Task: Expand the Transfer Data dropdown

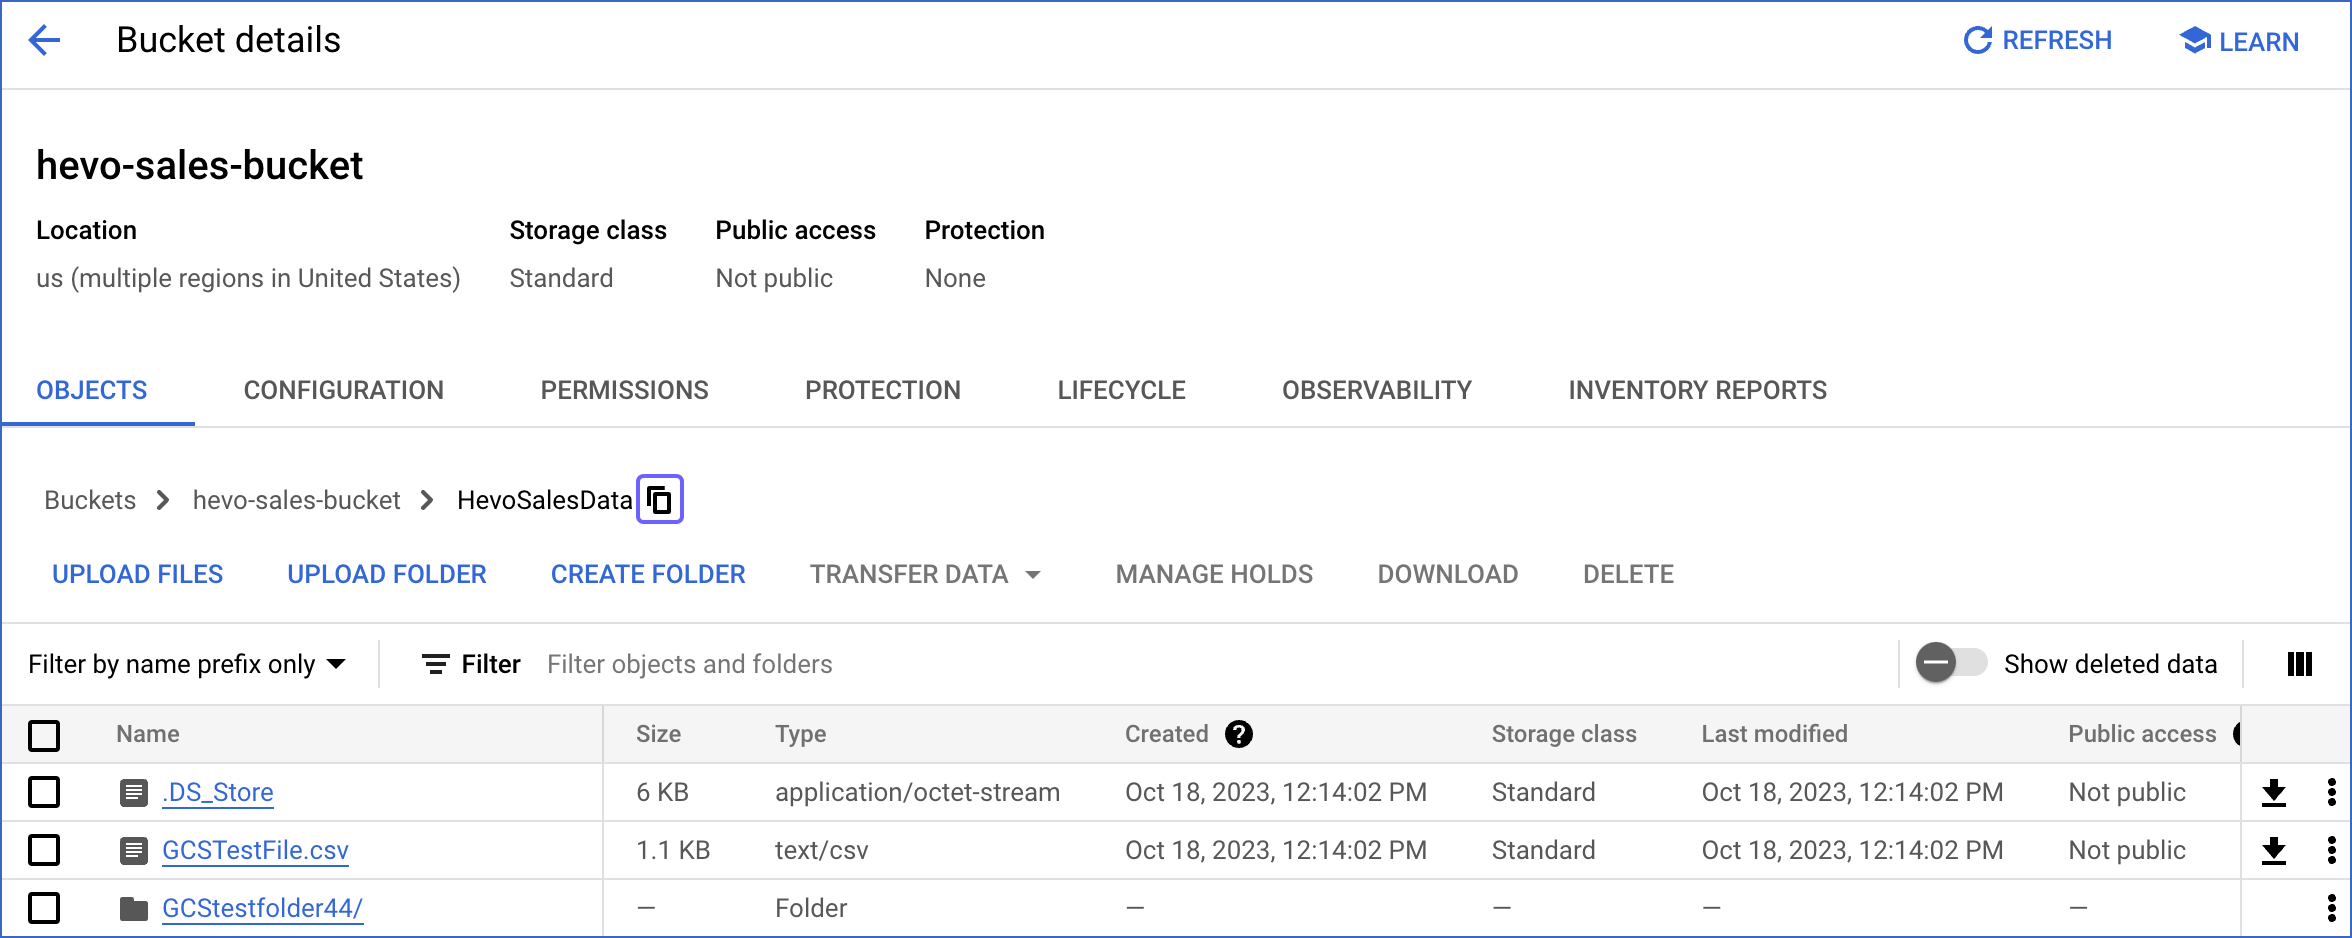Action: (x=925, y=574)
